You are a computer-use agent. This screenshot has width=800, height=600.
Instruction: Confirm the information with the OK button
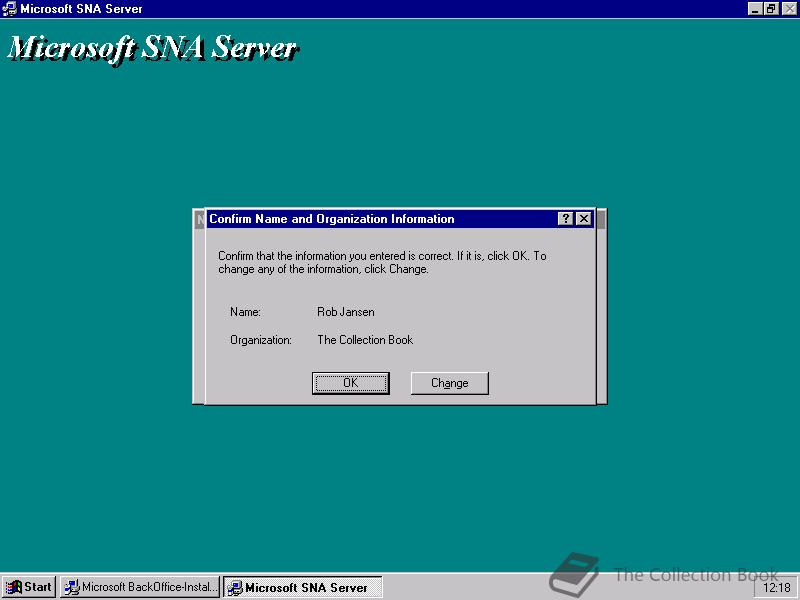click(x=351, y=383)
